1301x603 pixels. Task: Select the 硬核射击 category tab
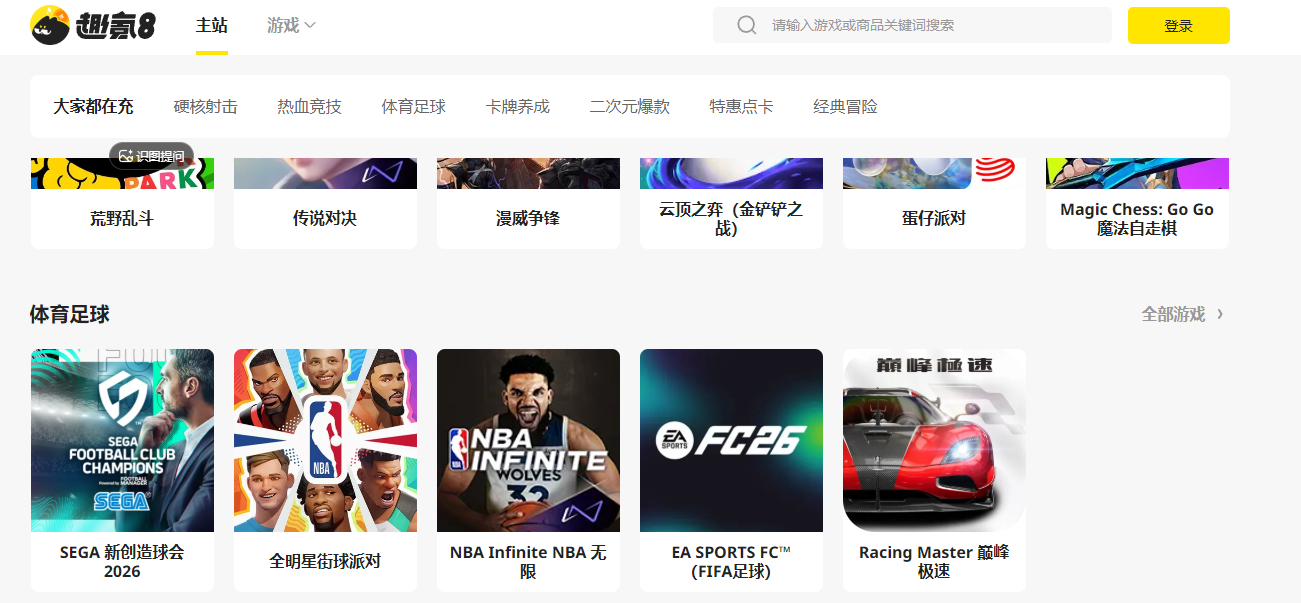point(205,106)
